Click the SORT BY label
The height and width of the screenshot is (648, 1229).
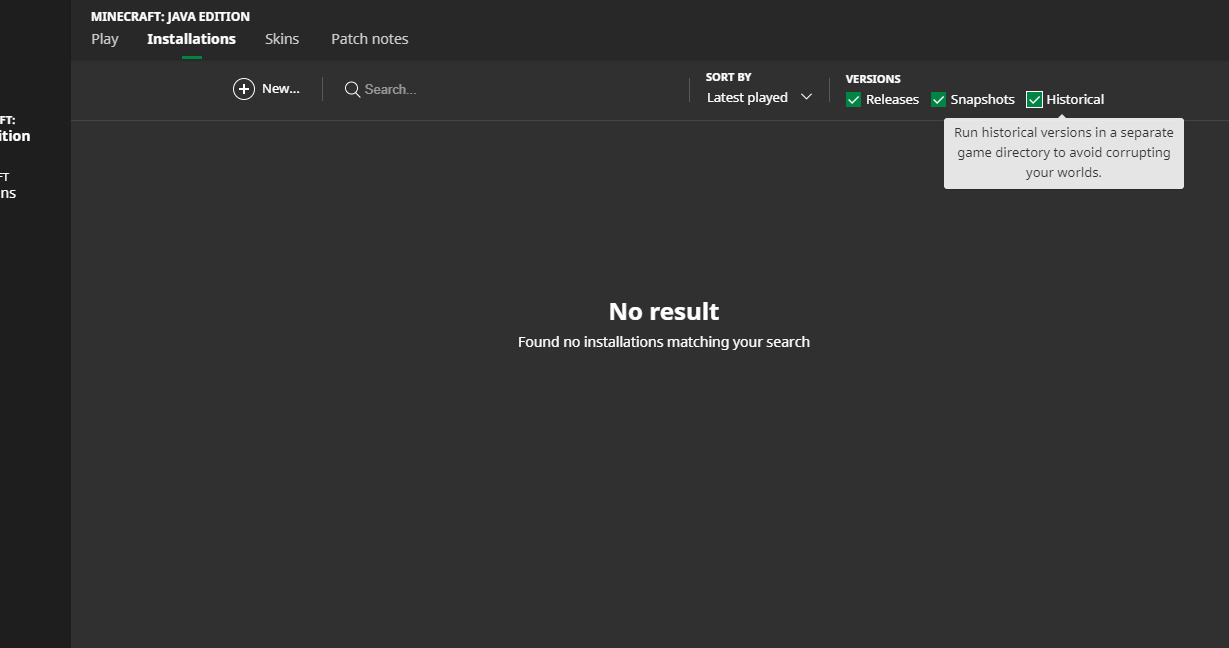tap(728, 77)
